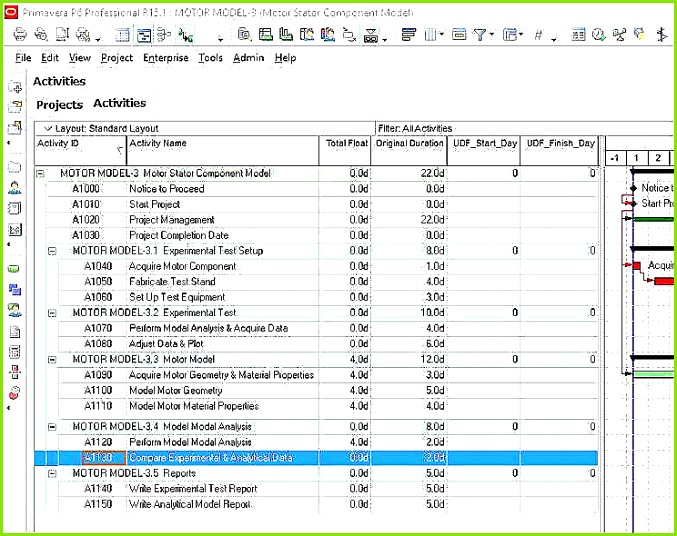Screen dimensions: 677x536
Task: Switch to the Projects tab
Action: 60,105
